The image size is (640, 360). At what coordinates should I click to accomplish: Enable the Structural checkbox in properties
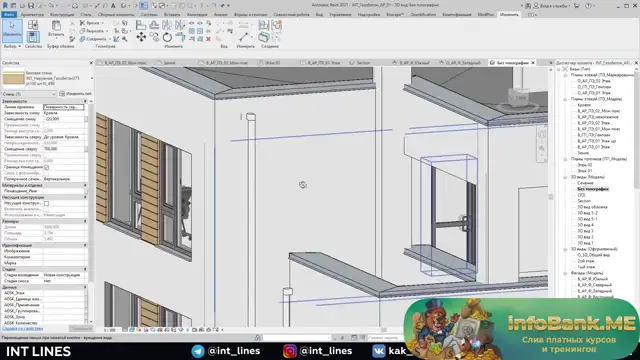pos(47,203)
